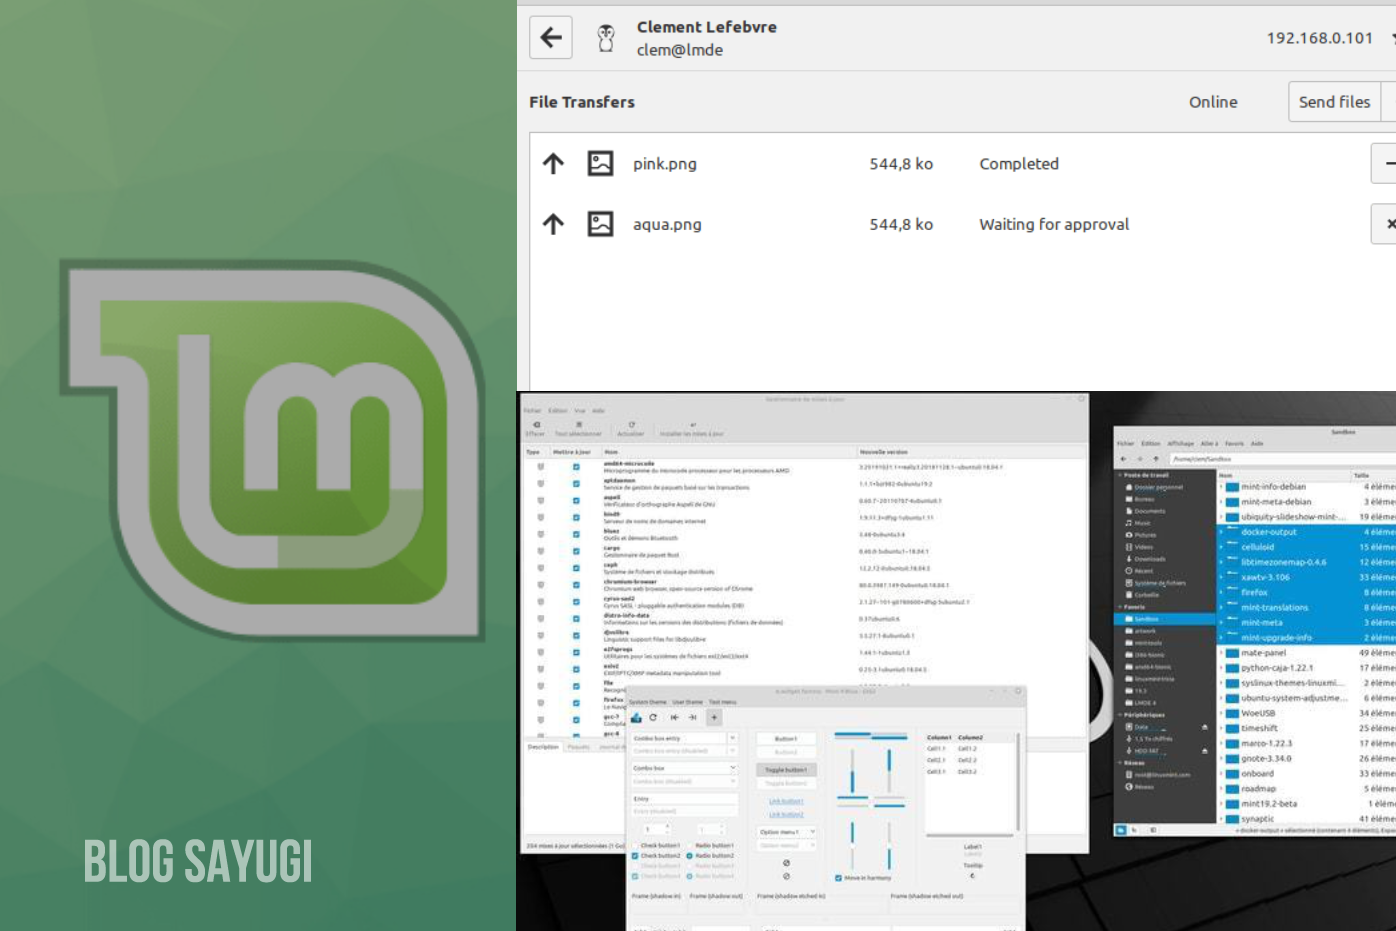Collapse the Favoris section in file manager sidebar
The height and width of the screenshot is (931, 1396).
(1120, 607)
